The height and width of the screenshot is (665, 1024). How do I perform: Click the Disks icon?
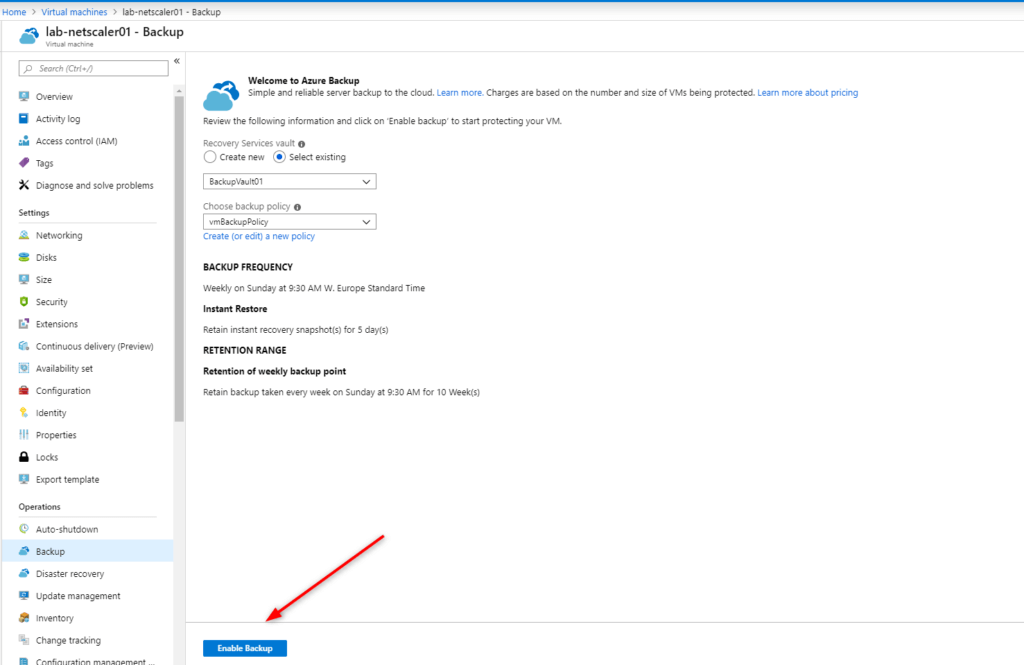point(24,257)
